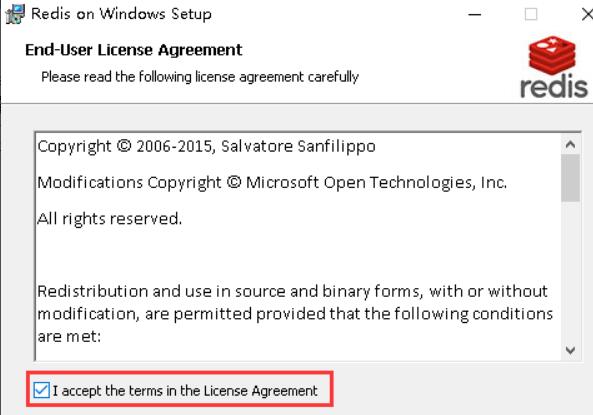Click the license scrollbar up arrow
Image resolution: width=593 pixels, height=415 pixels.
pyautogui.click(x=570, y=145)
